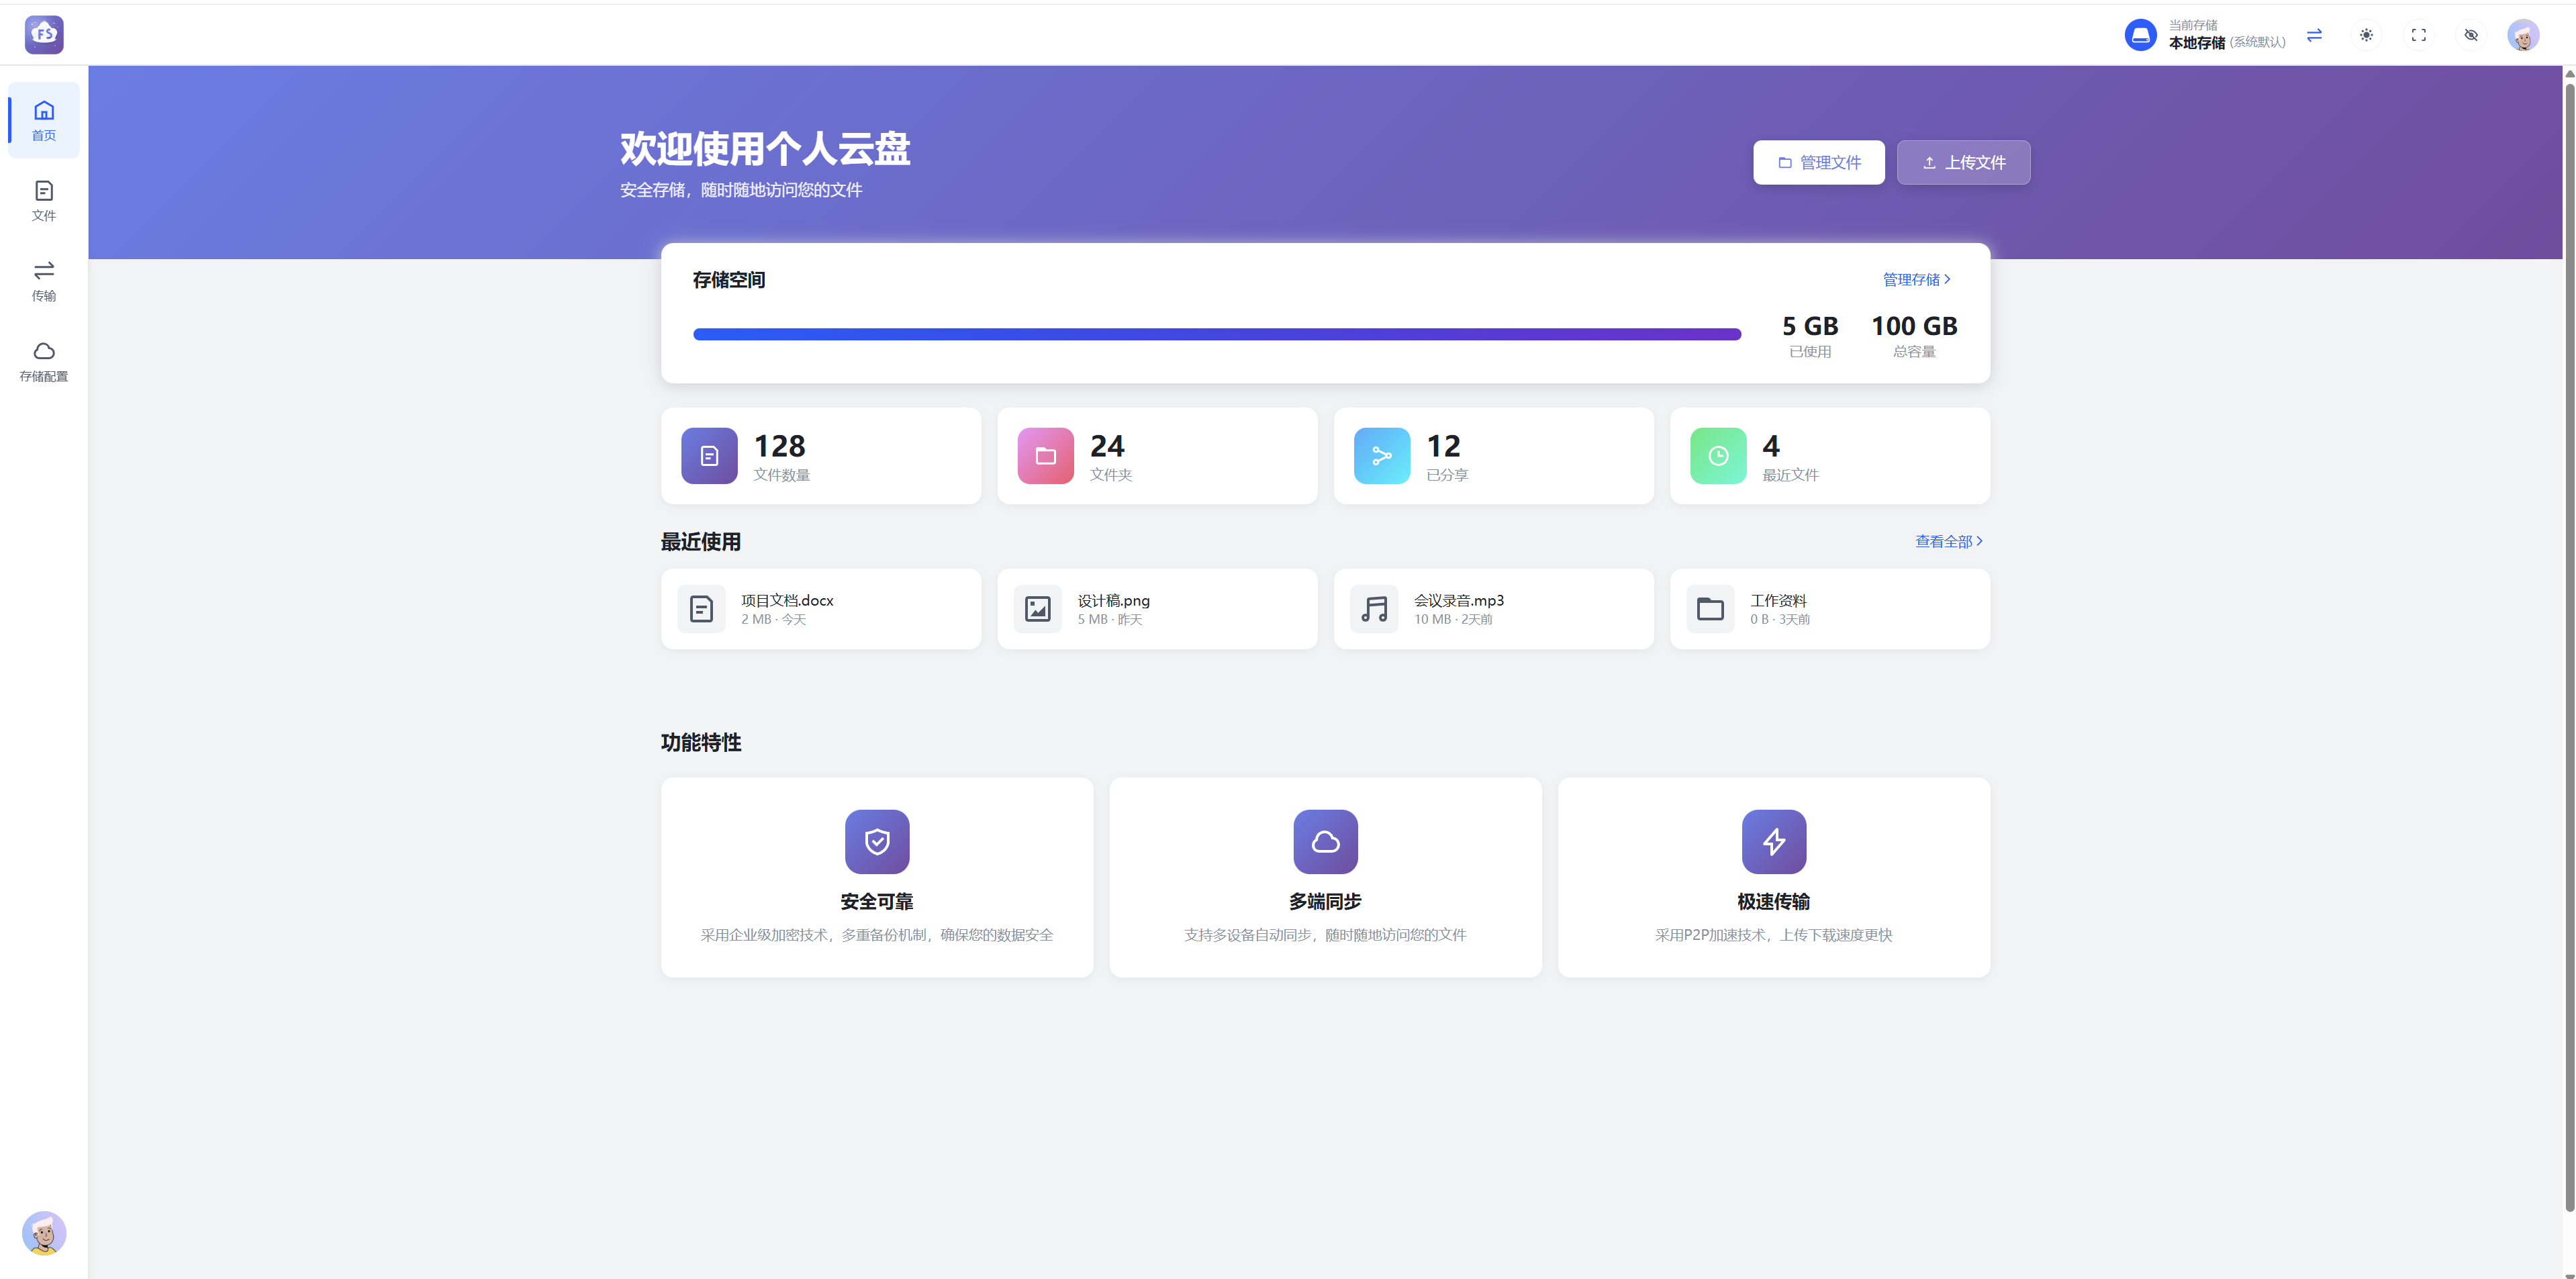Open the 文件 sidebar tab
Image resolution: width=2576 pixels, height=1279 pixels.
[x=44, y=200]
